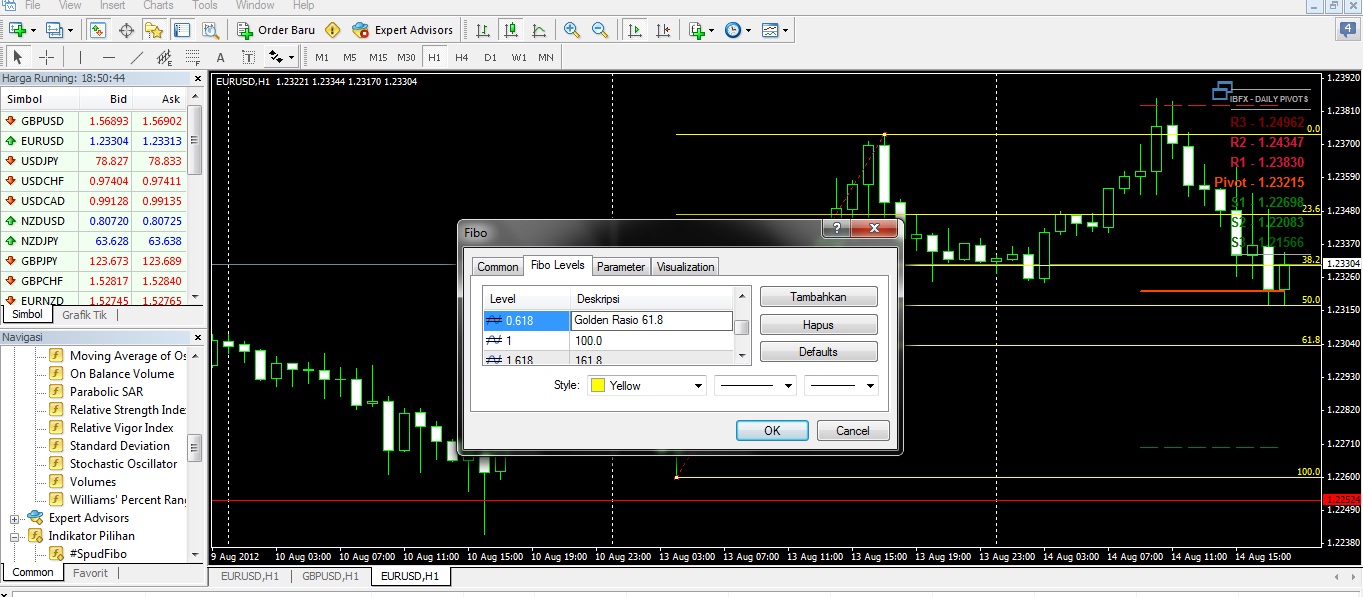
Task: Cancel the Fibo dialog
Action: coord(853,431)
